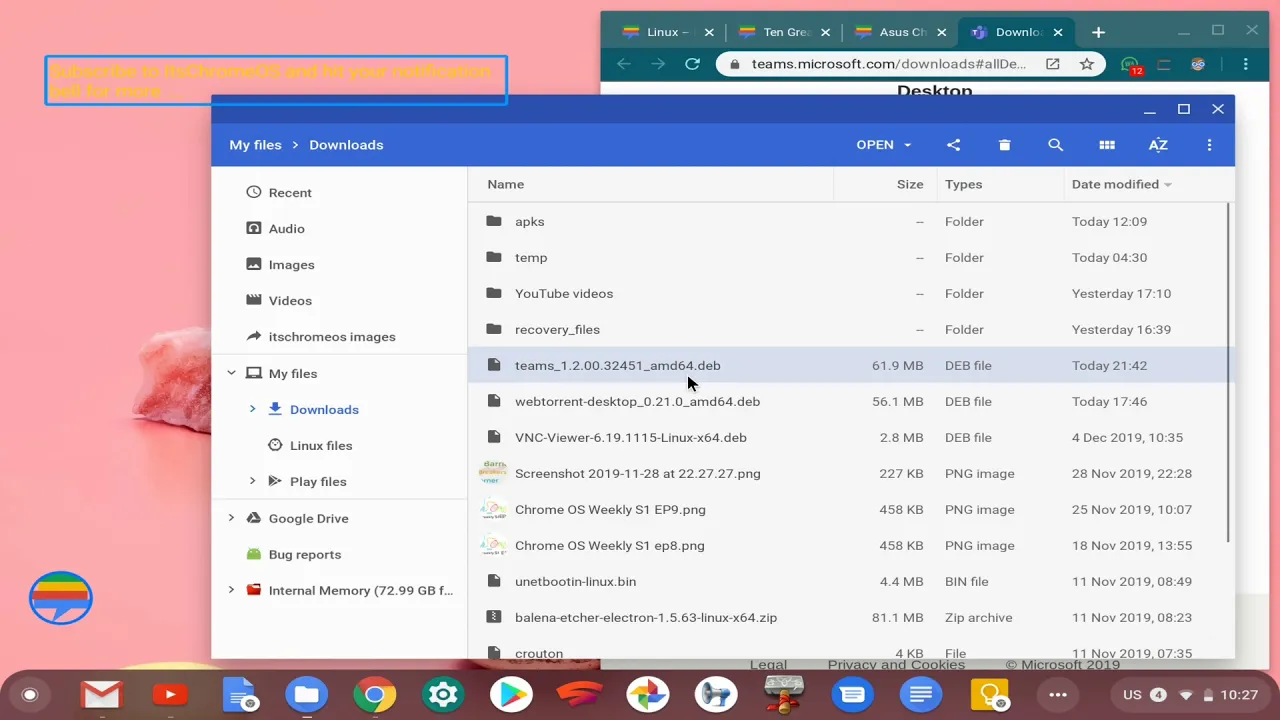Select the apks folder
This screenshot has width=1280, height=720.
846,221
